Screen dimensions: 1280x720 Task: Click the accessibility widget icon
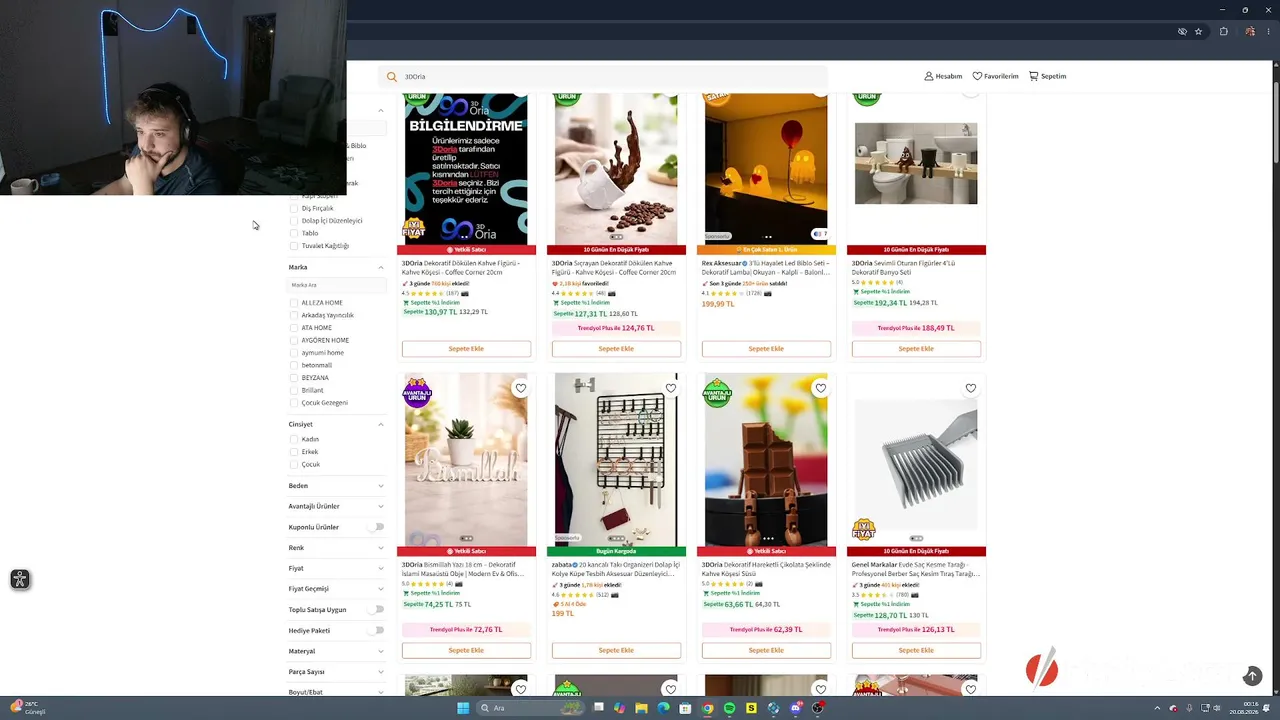(19, 579)
